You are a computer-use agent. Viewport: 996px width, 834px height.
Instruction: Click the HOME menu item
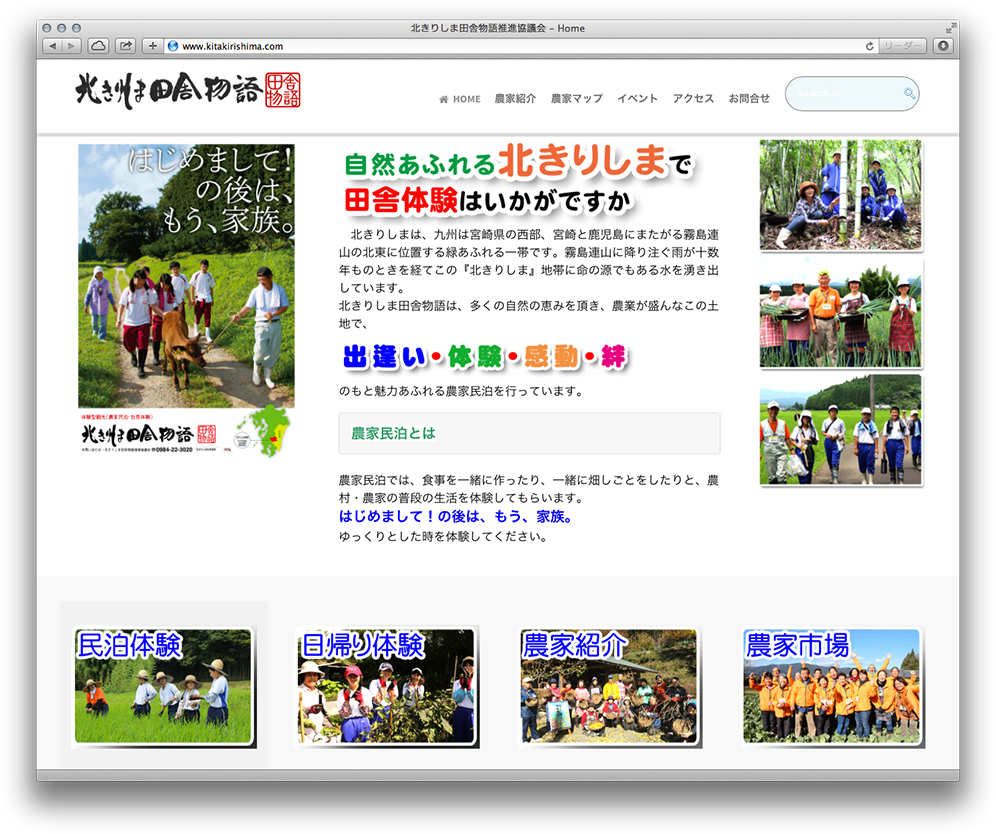460,99
